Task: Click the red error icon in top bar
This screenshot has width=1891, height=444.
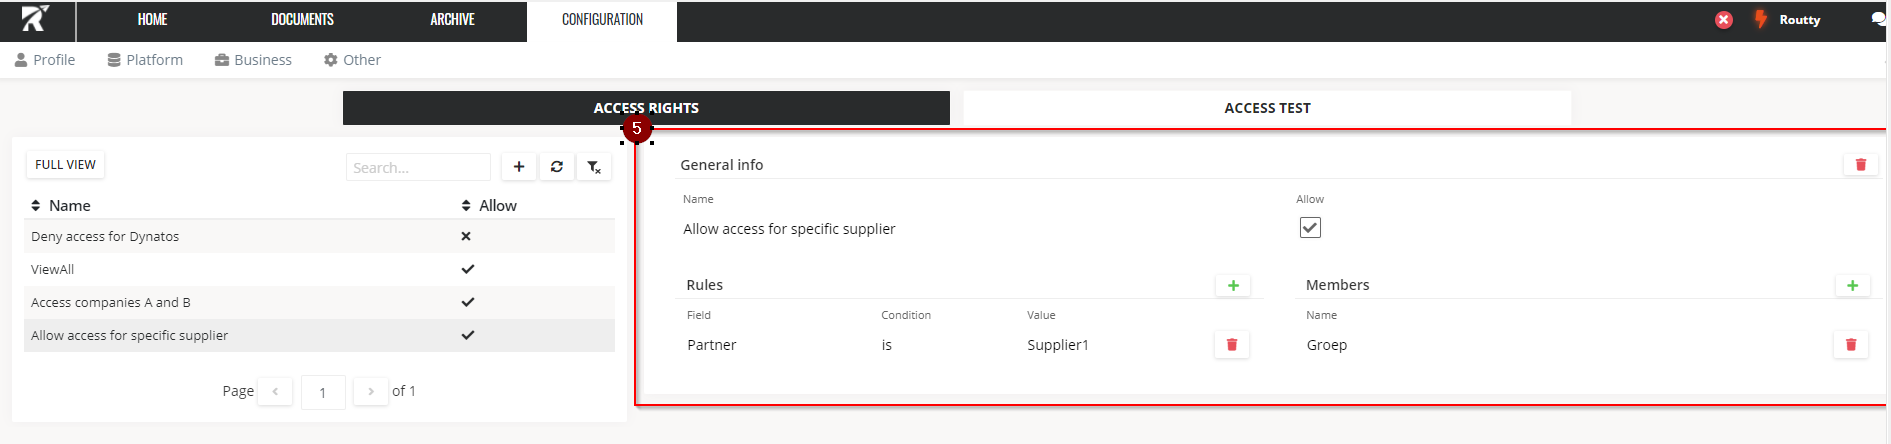Action: point(1724,20)
